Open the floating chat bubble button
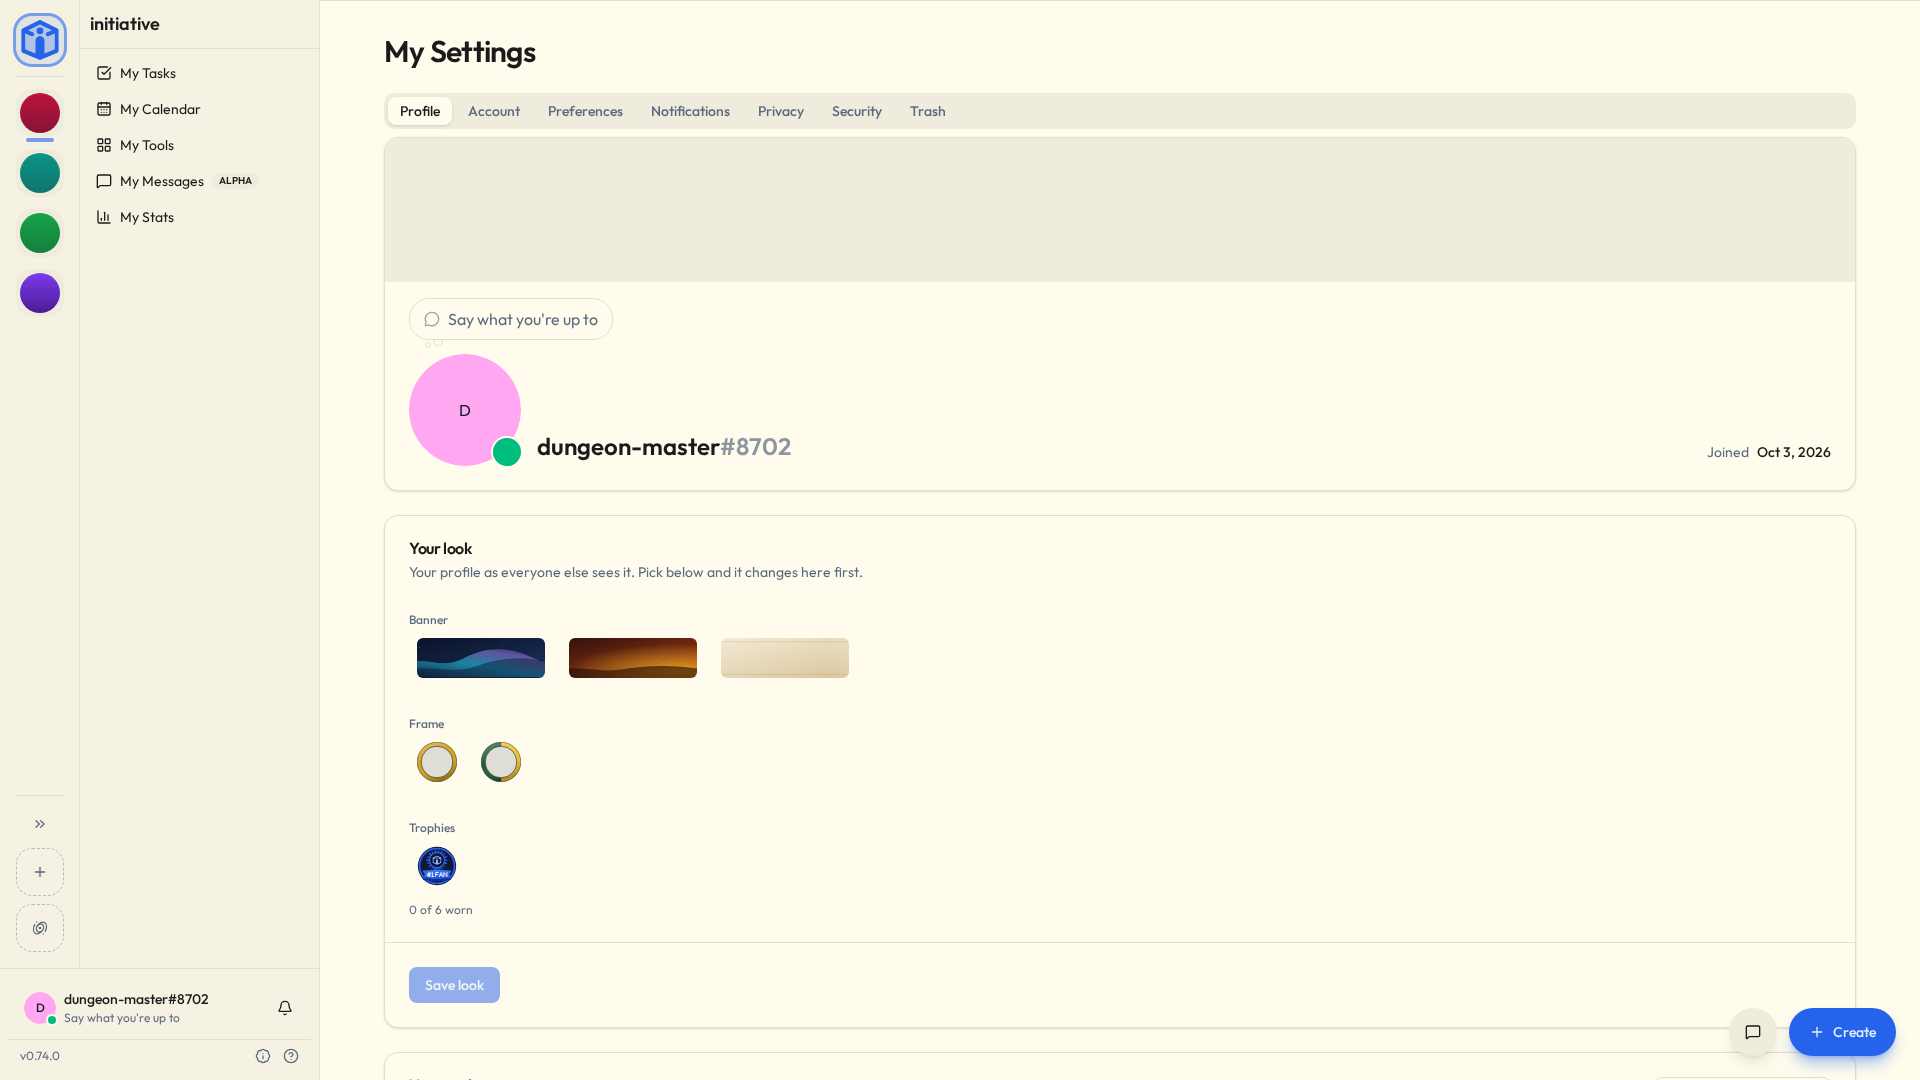The image size is (1920, 1080). point(1753,1032)
